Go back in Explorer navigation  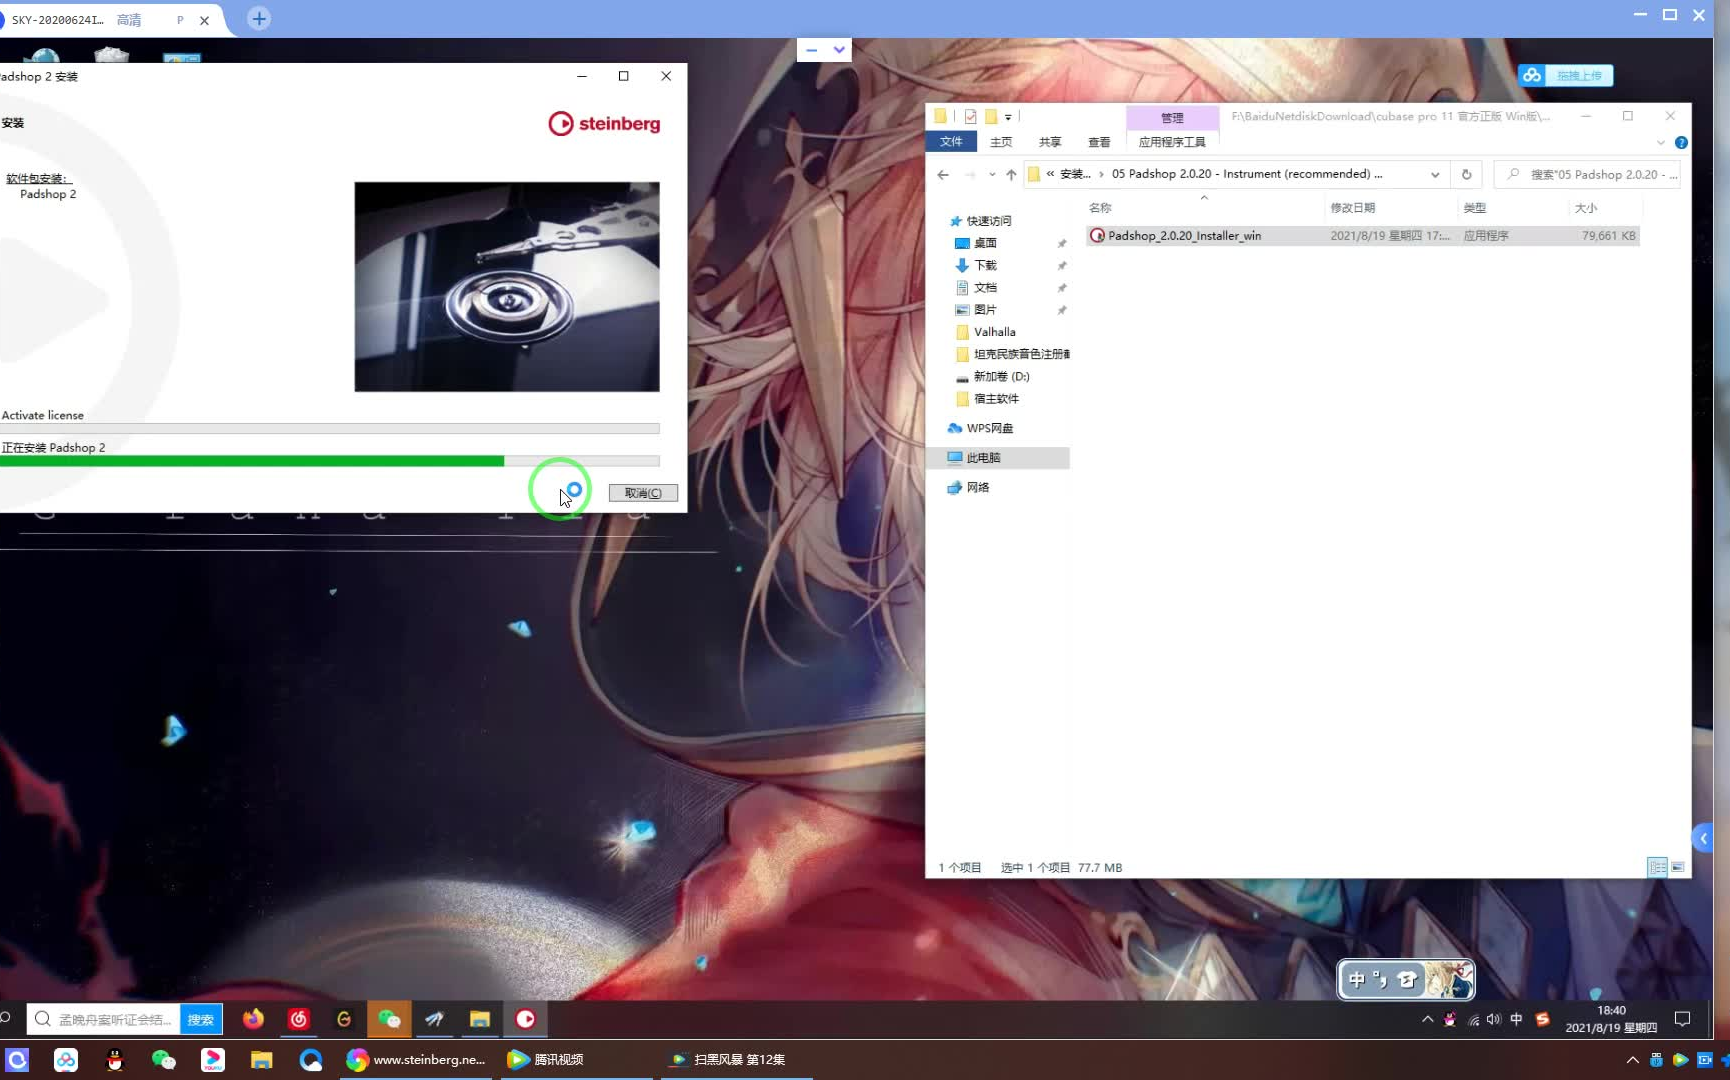[x=943, y=174]
